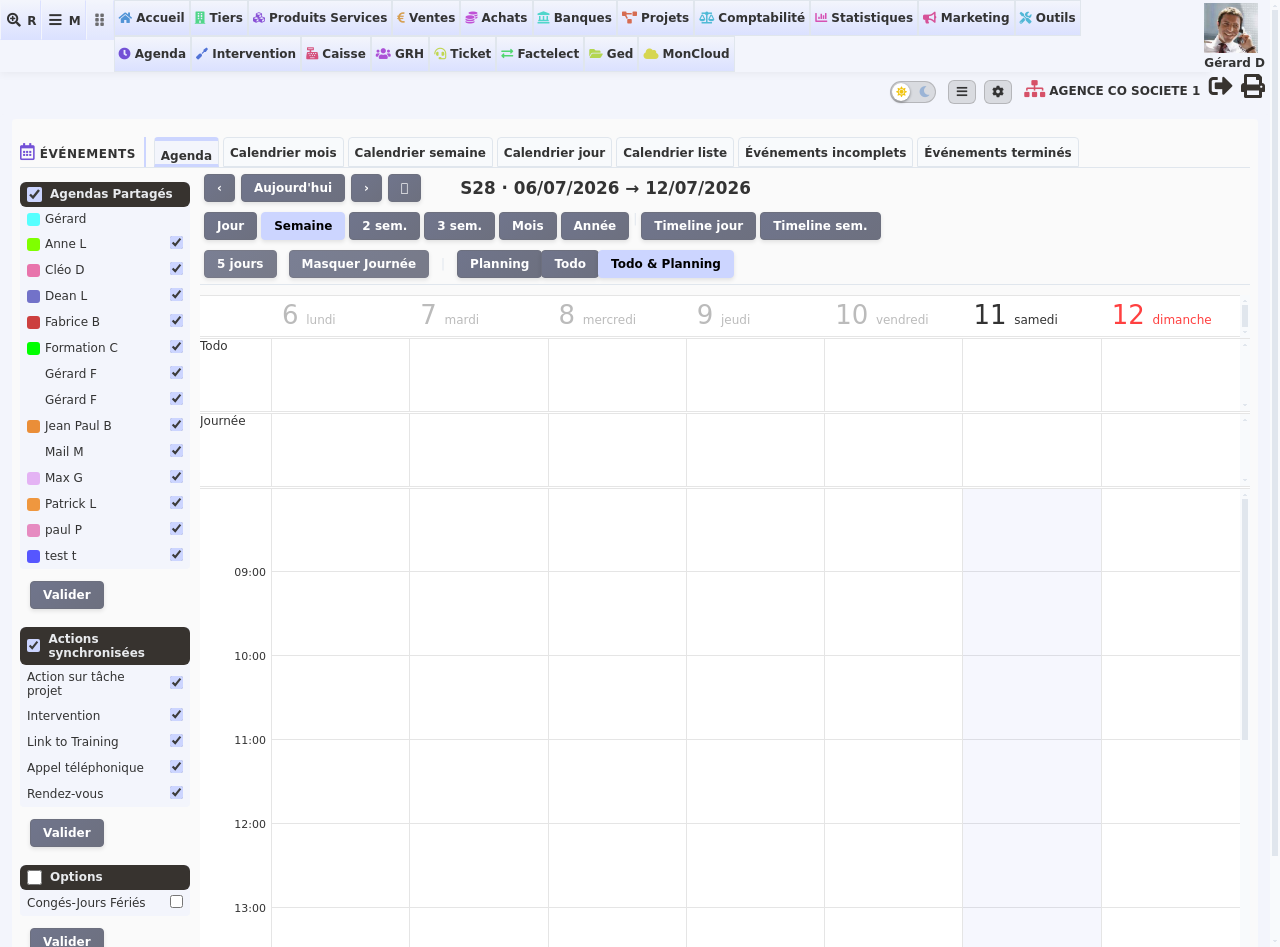Open the Marketing menu

pos(966,18)
